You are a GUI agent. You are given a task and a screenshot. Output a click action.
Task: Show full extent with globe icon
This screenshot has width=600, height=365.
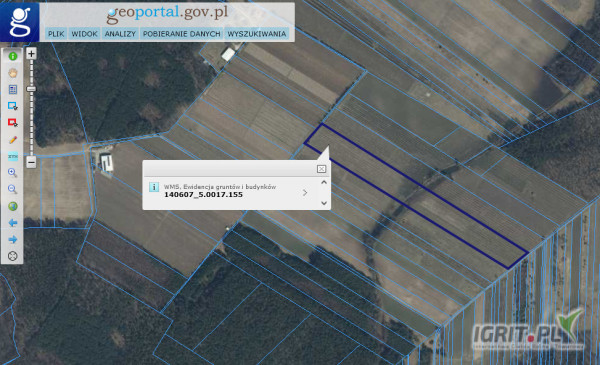13,206
